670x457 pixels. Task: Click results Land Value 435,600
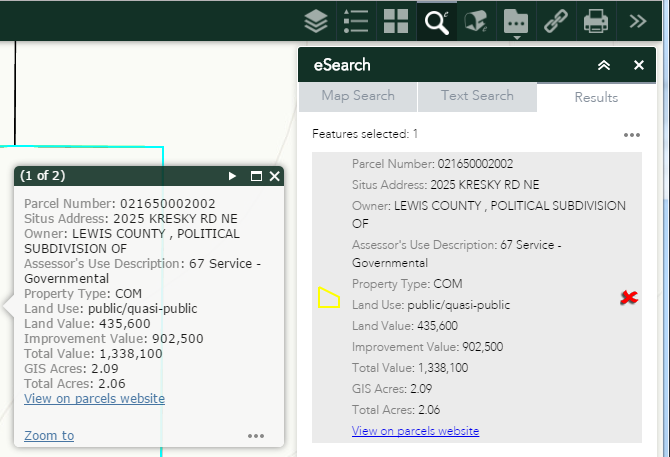pos(405,326)
